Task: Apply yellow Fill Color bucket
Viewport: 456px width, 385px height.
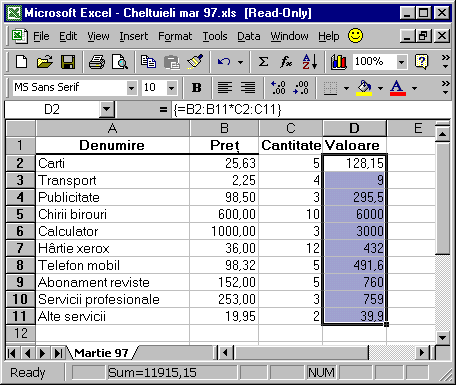Action: [364, 88]
